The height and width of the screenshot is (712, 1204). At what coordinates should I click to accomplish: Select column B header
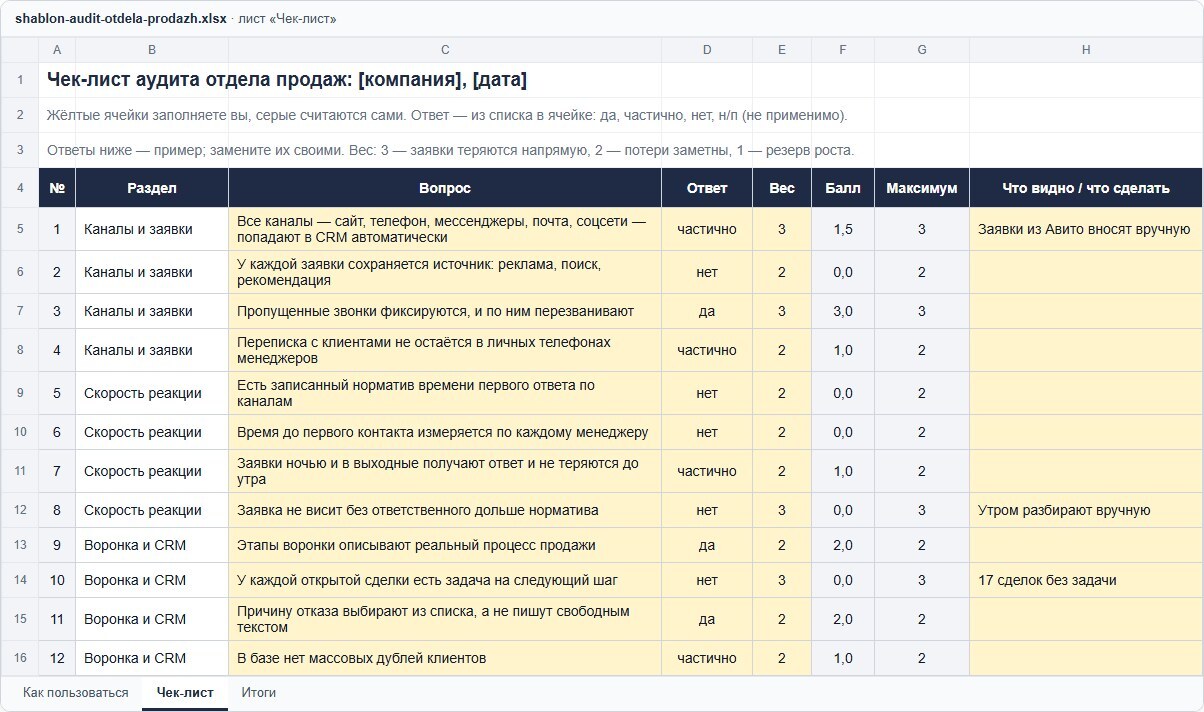pos(152,50)
